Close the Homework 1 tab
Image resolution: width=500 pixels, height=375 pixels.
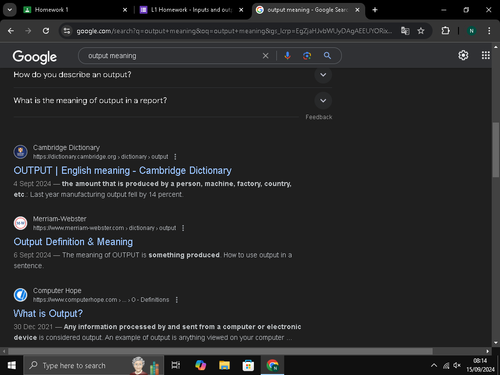125,10
